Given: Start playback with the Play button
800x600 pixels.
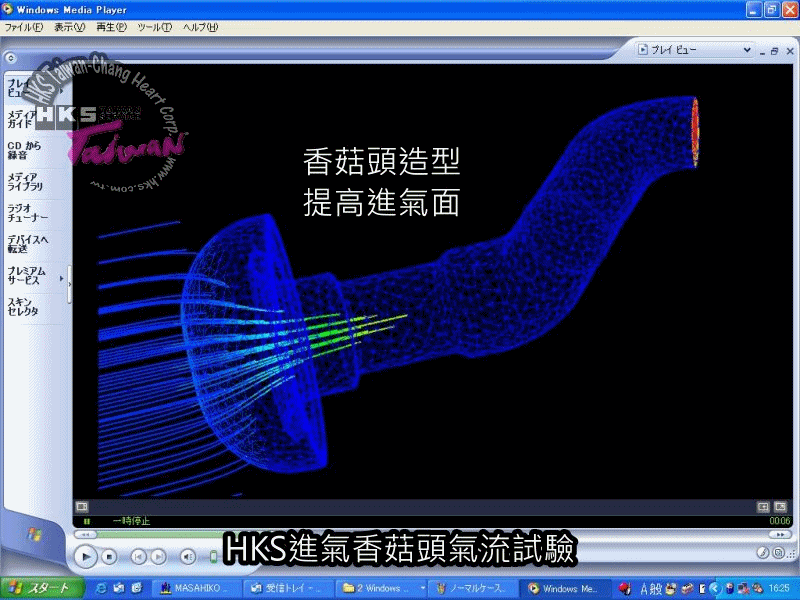Looking at the screenshot, I should [86, 556].
